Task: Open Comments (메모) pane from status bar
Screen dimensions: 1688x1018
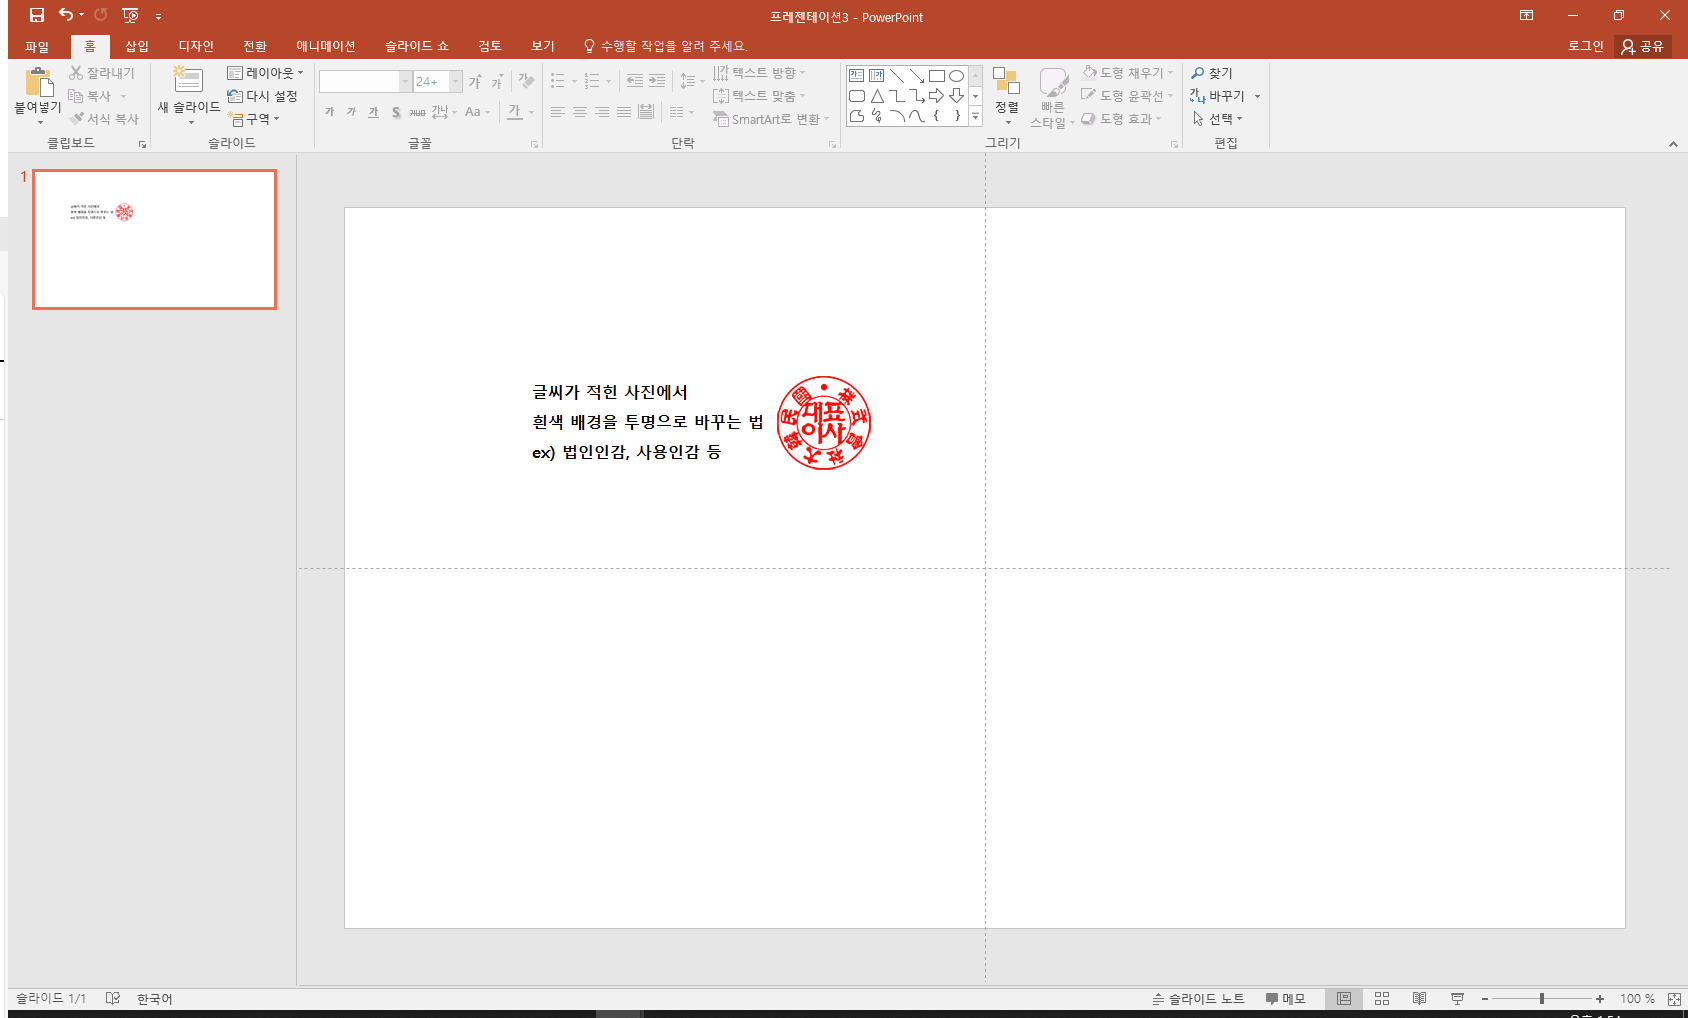Action: [1285, 998]
